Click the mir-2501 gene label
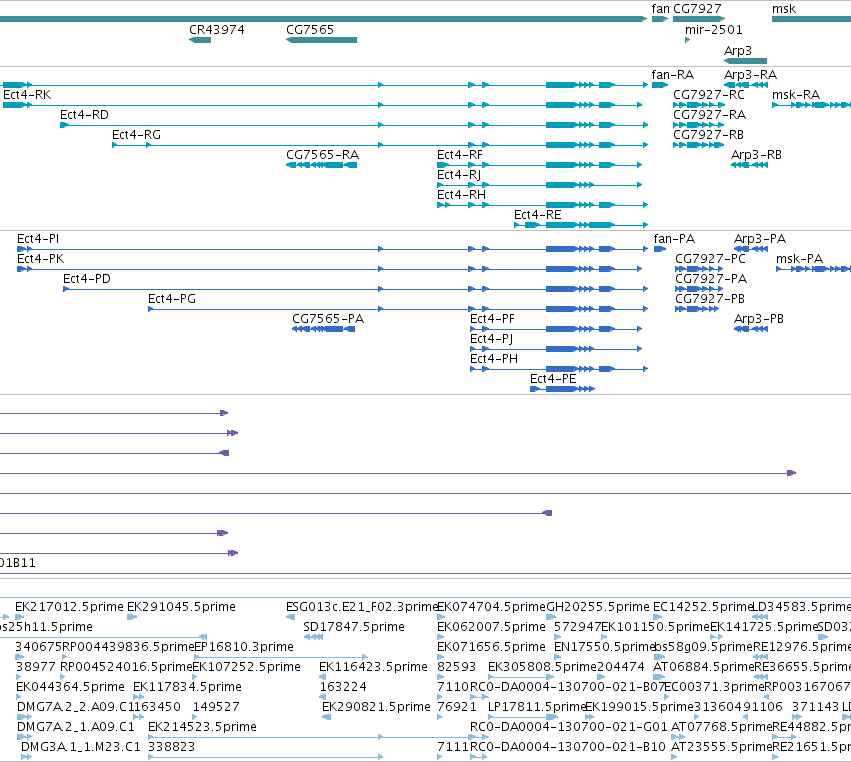 click(x=714, y=30)
